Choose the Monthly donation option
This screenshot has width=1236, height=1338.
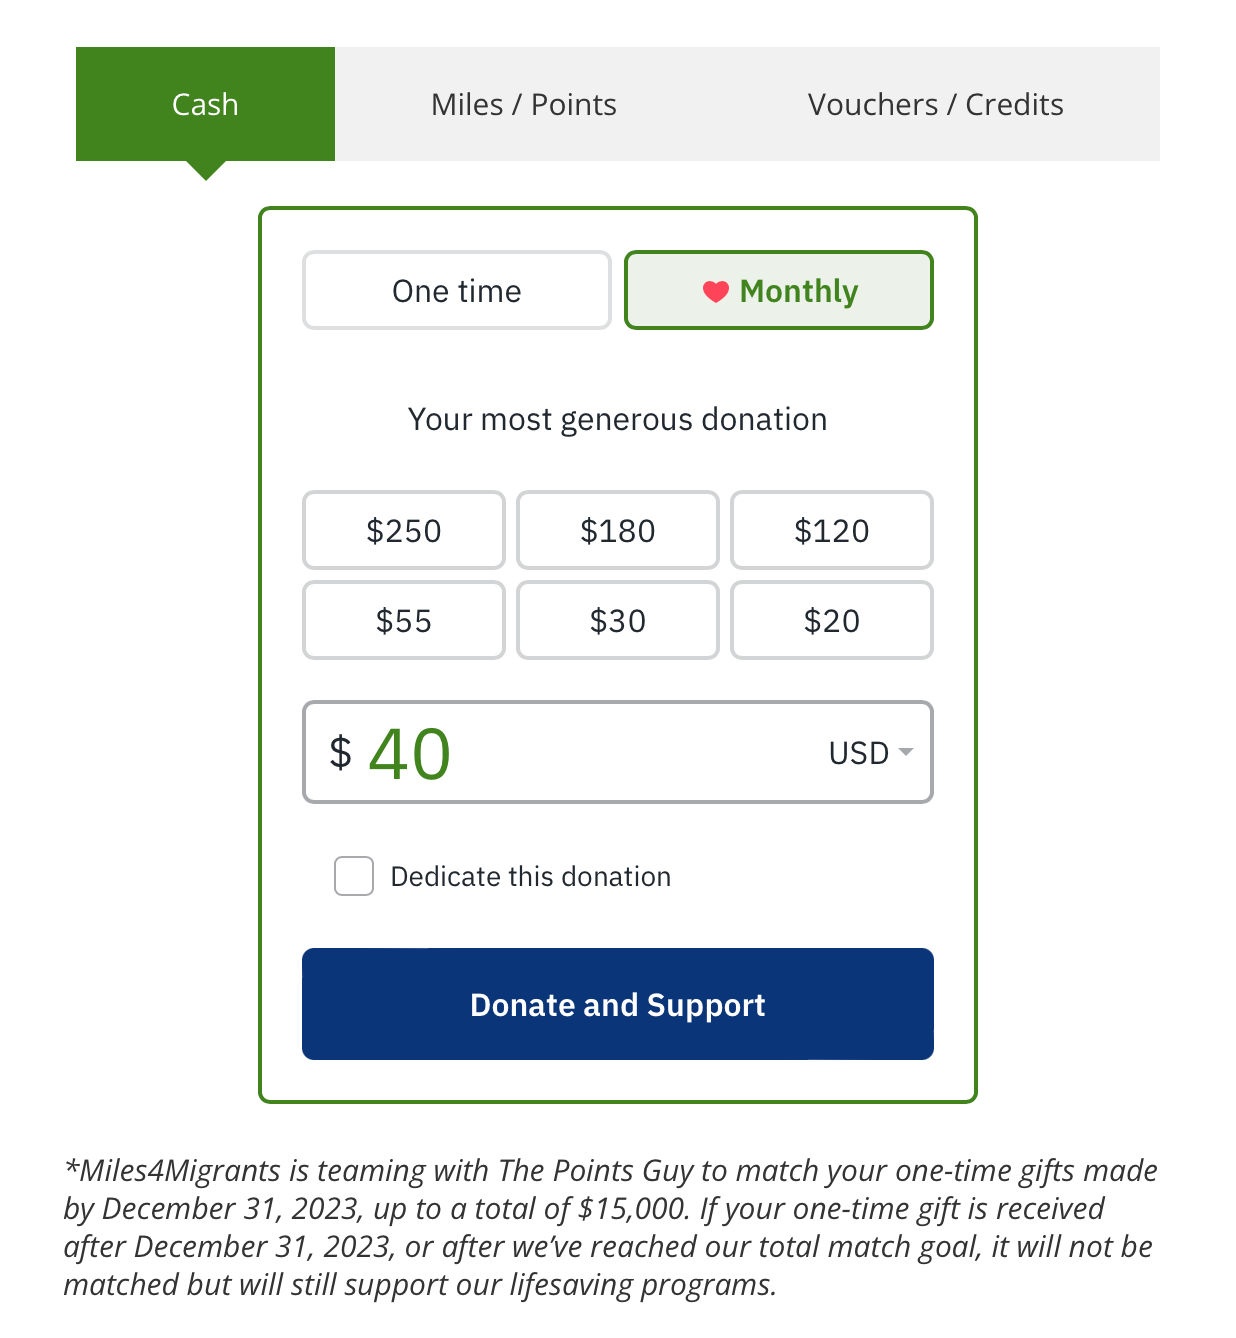pos(778,290)
